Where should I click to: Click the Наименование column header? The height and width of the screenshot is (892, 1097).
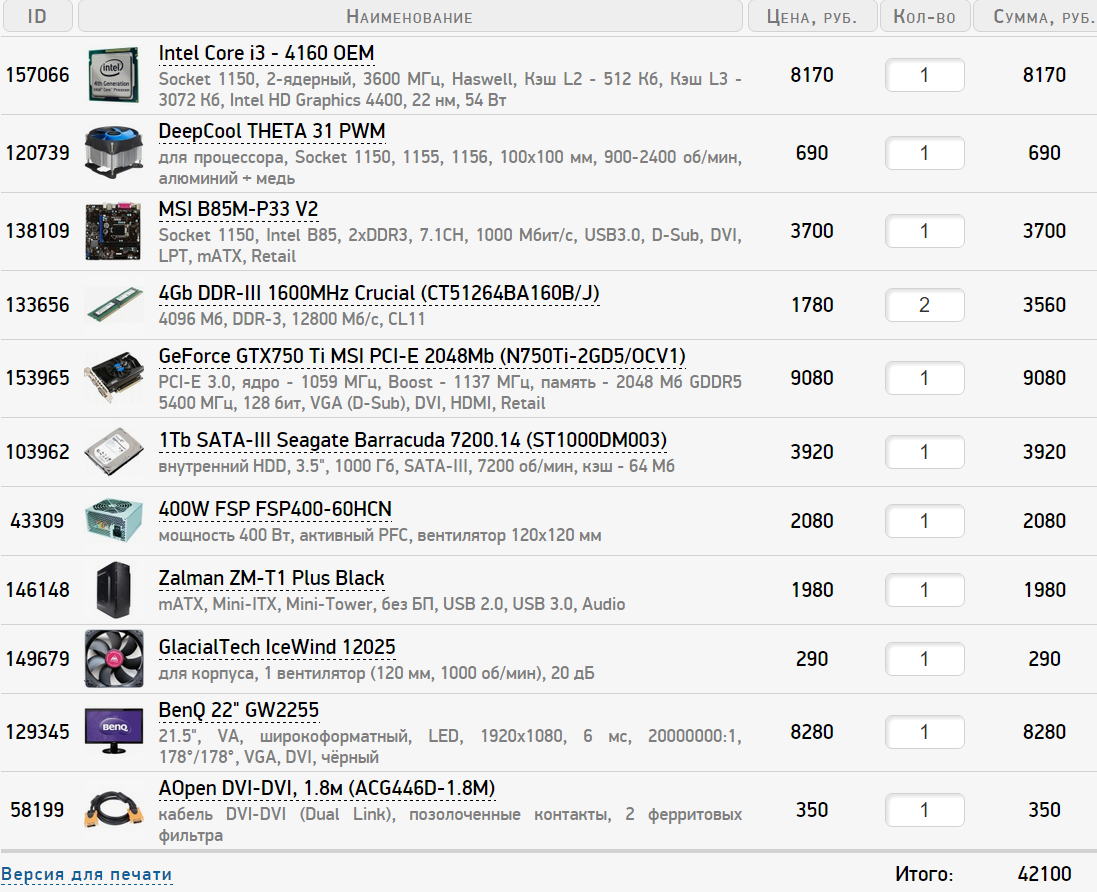[410, 16]
